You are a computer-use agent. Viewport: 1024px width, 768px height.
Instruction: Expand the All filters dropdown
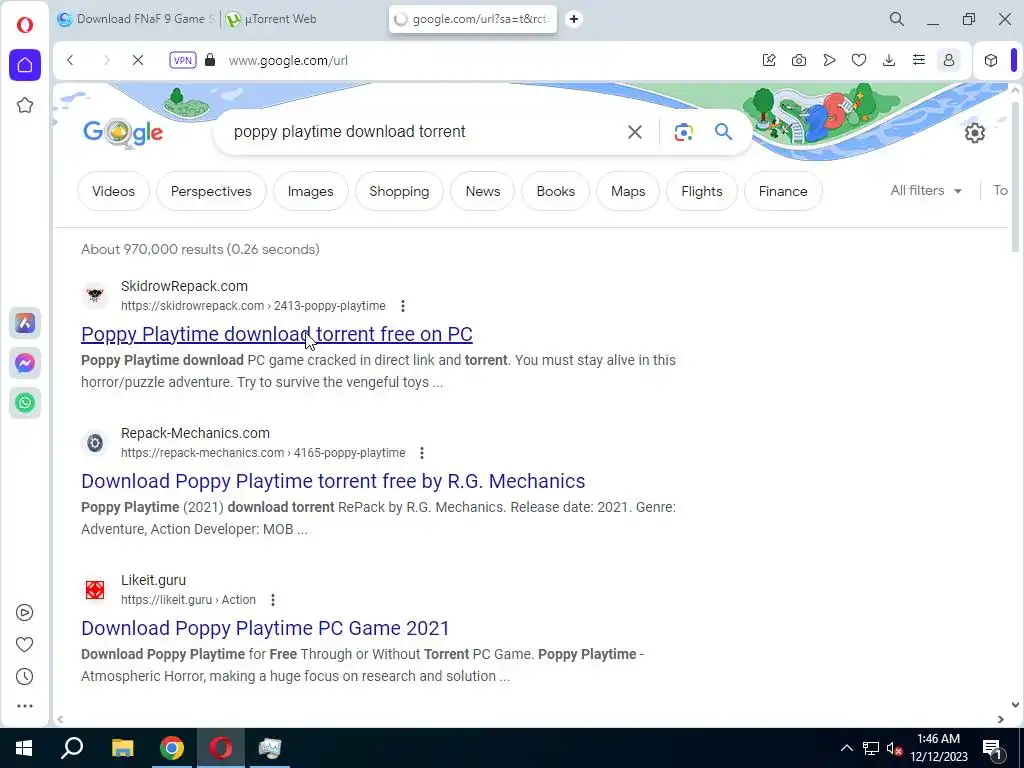pos(926,191)
